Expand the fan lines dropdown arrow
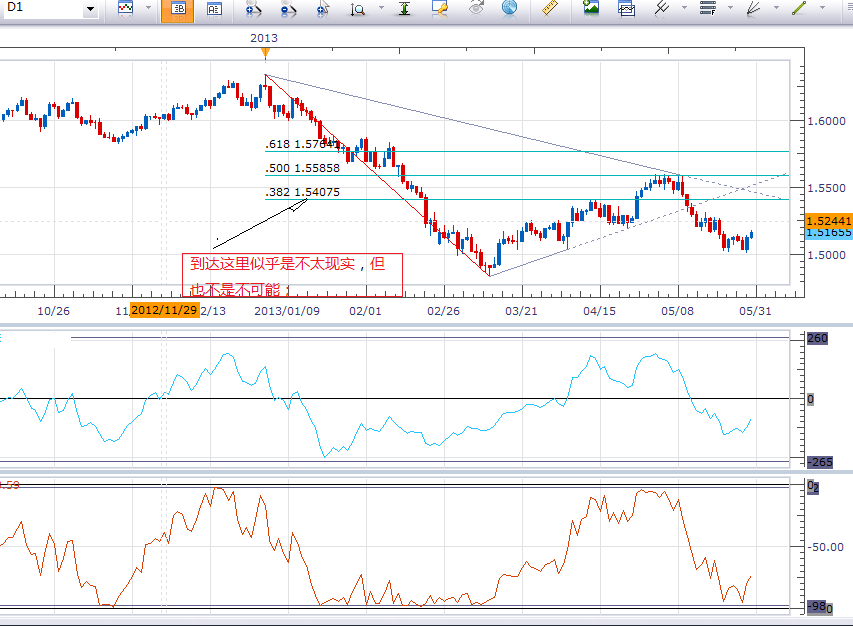Image resolution: width=853 pixels, height=626 pixels. coord(776,8)
